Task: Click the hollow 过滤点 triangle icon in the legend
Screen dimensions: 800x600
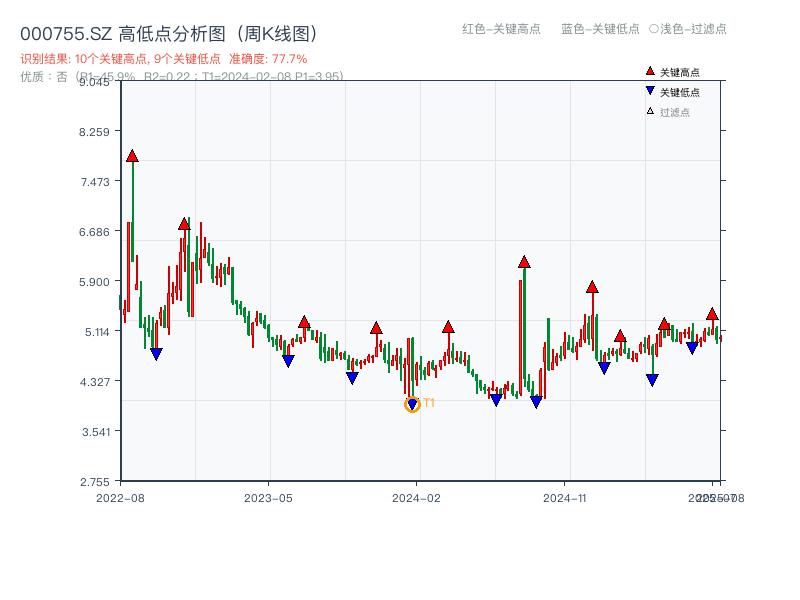Action: [650, 110]
